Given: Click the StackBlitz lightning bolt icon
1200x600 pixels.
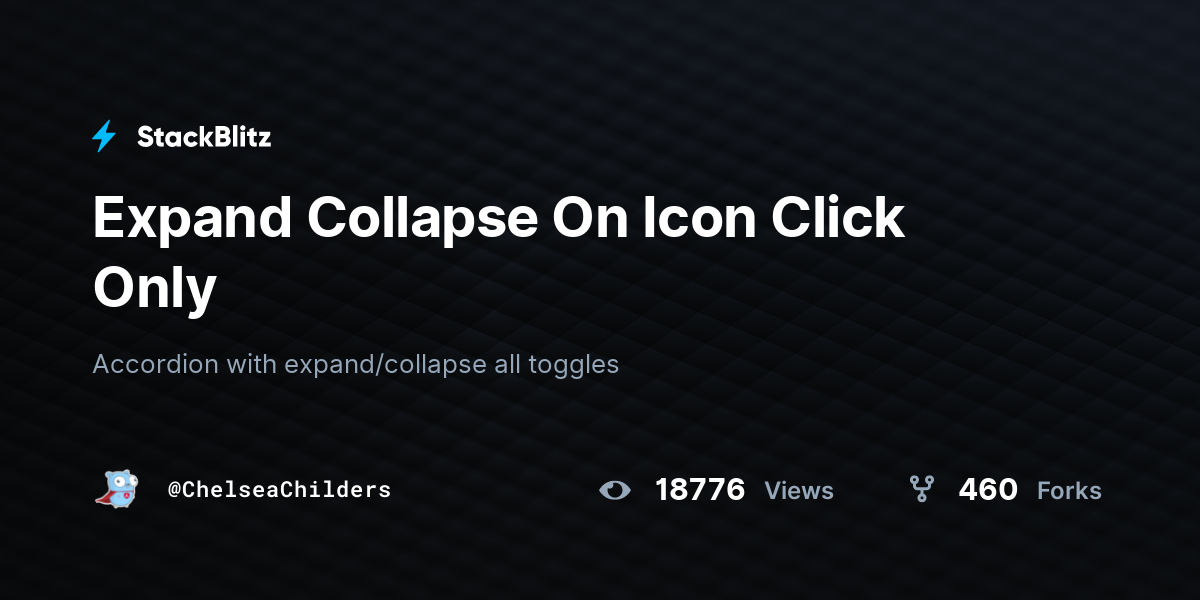Looking at the screenshot, I should click(104, 137).
